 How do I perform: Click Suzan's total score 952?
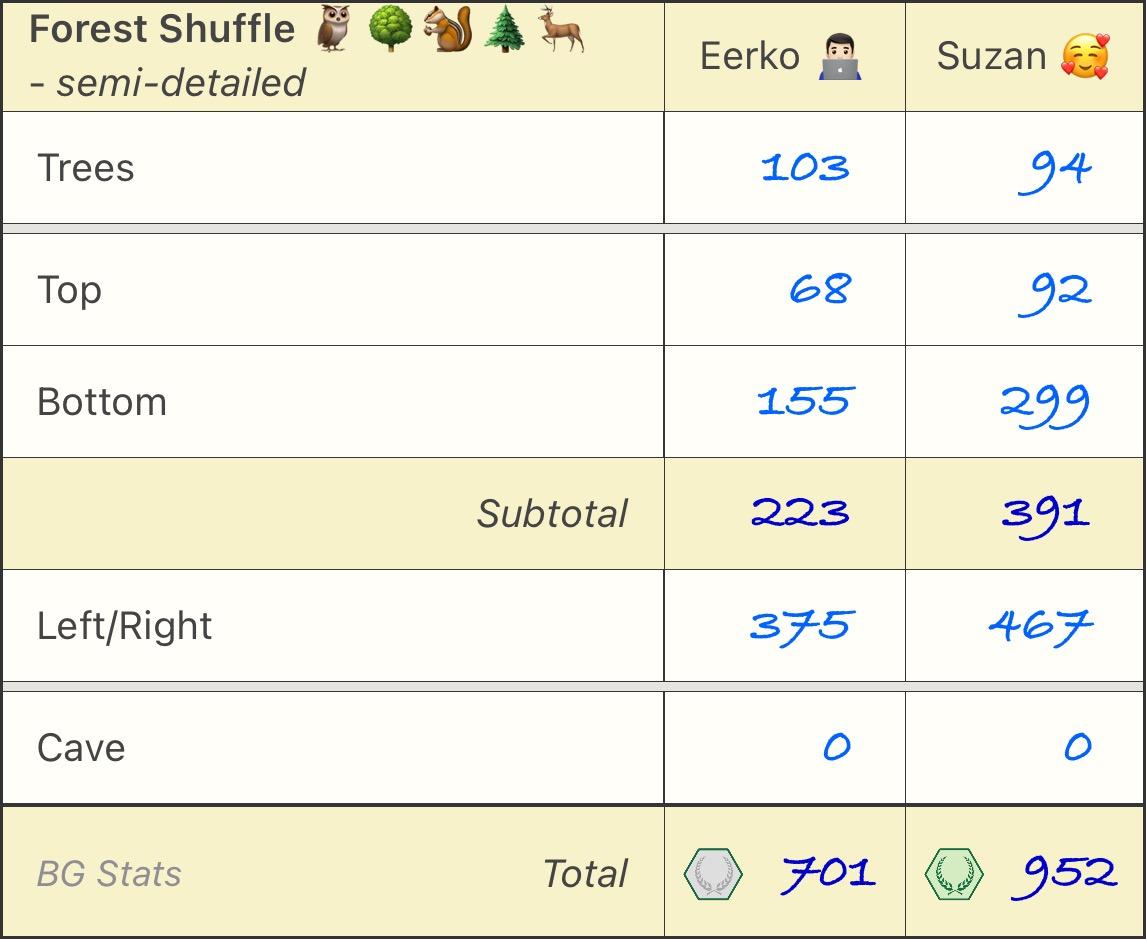tap(1063, 873)
